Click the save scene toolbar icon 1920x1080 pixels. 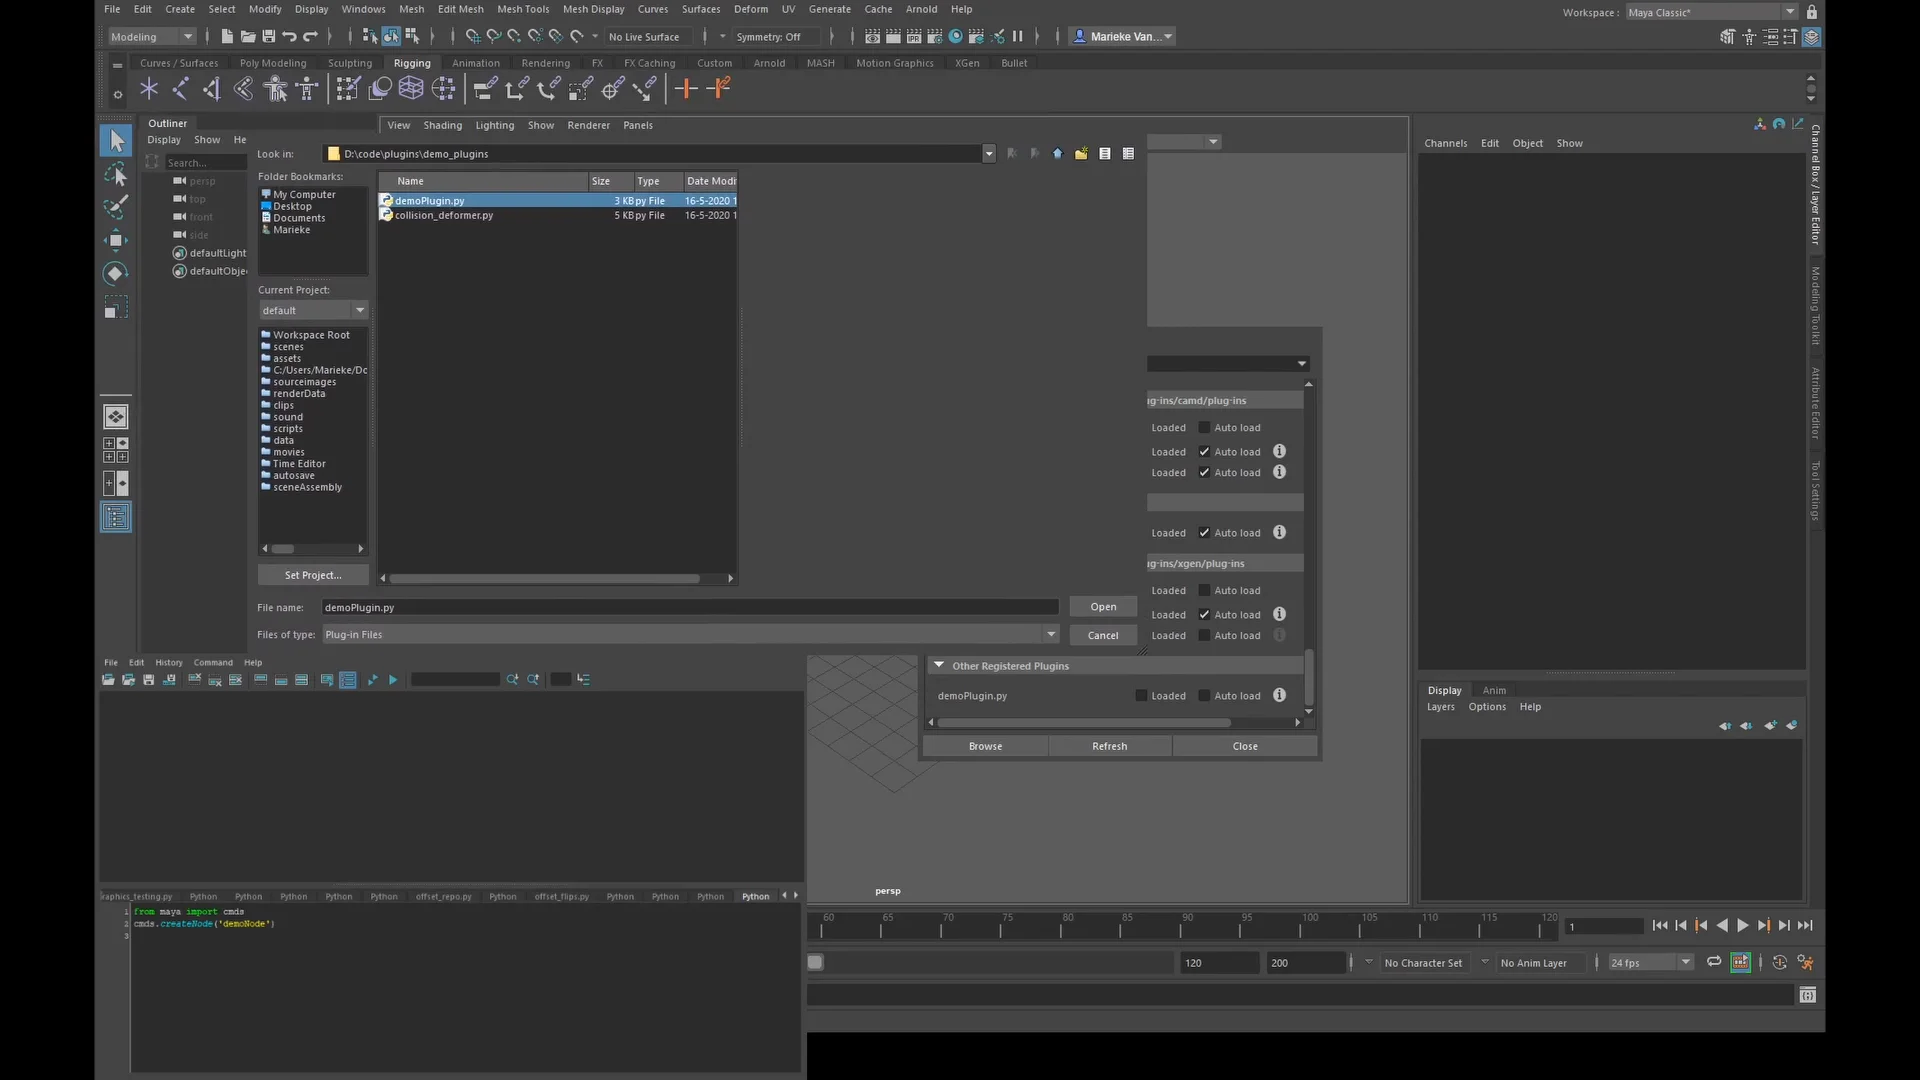point(269,37)
